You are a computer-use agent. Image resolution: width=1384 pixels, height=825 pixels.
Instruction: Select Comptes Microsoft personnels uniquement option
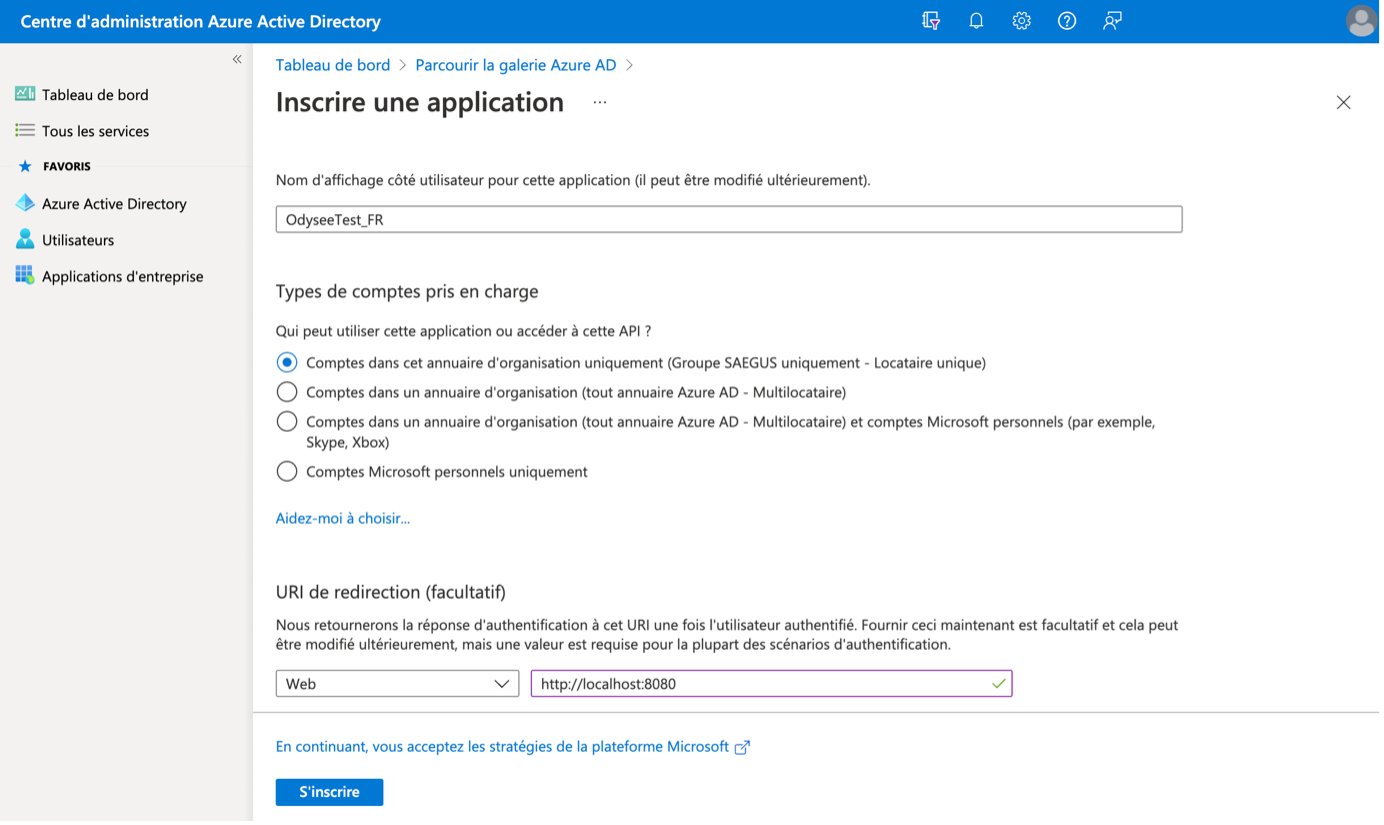click(x=288, y=472)
